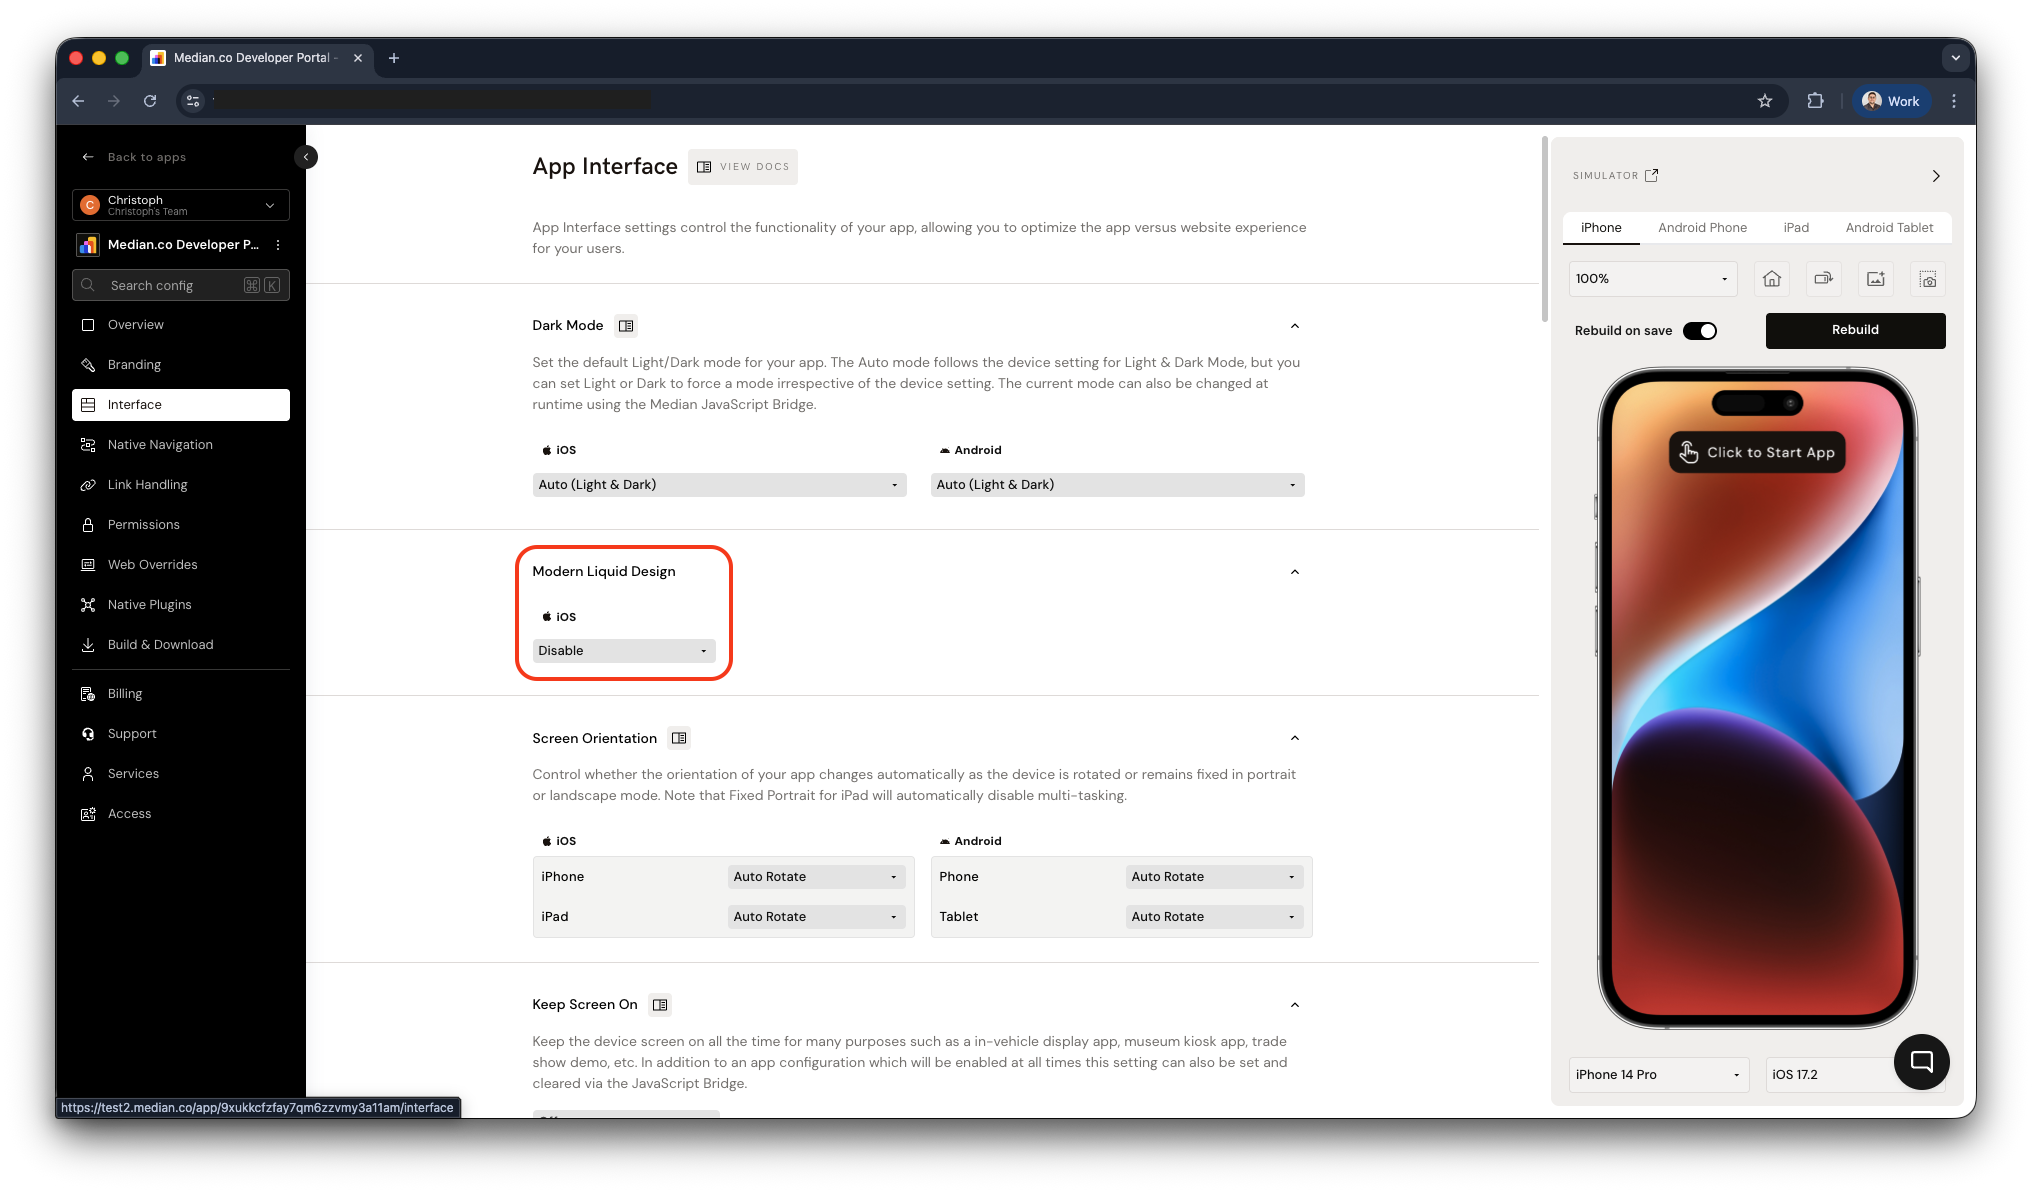Click the simulator home icon button
This screenshot has height=1192, width=2032.
pyautogui.click(x=1772, y=279)
